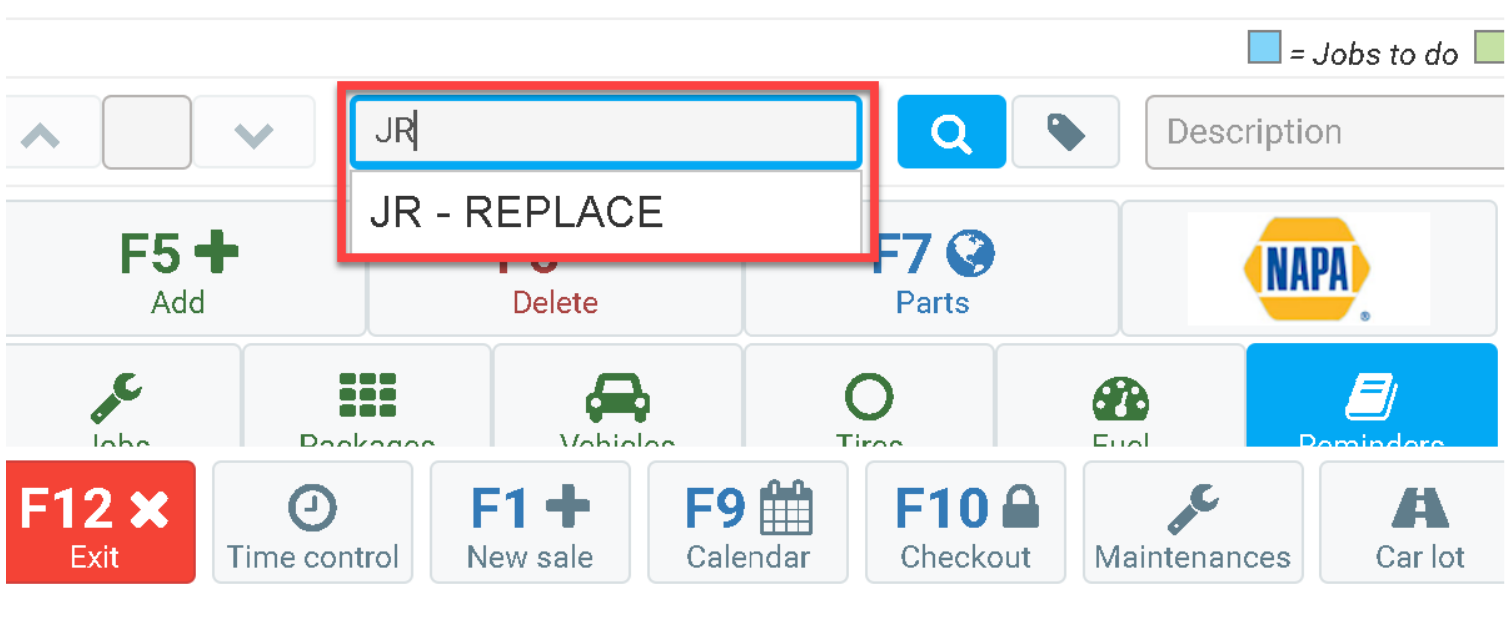This screenshot has height=622, width=1505.
Task: Click the blue magnifier search button
Action: pyautogui.click(x=951, y=132)
